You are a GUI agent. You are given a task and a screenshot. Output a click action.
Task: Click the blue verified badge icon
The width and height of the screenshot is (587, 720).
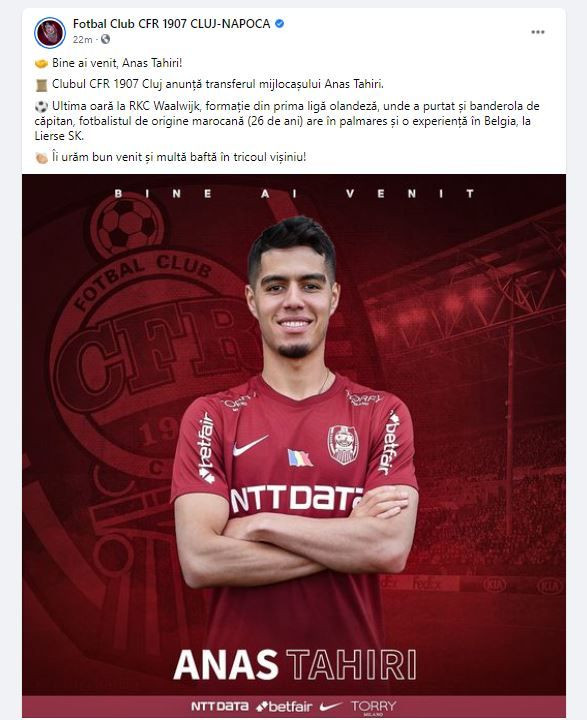(x=279, y=24)
